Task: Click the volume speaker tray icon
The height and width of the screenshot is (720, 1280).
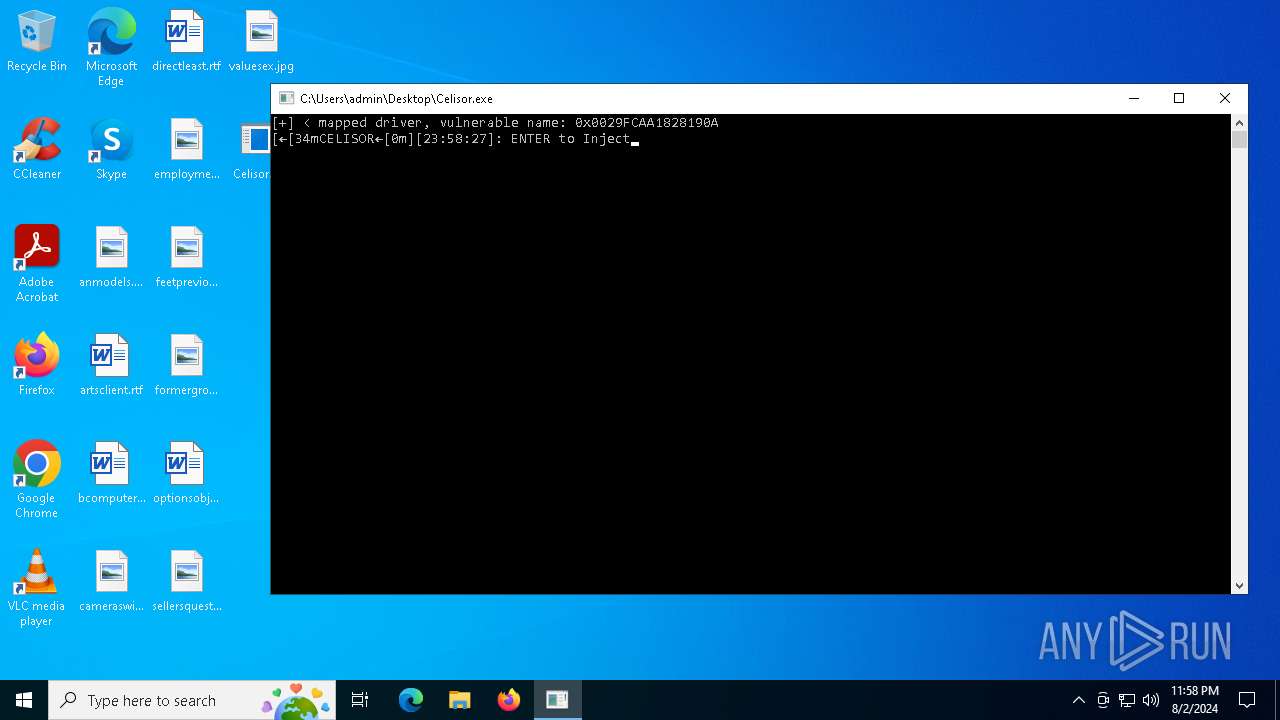Action: pos(1151,700)
